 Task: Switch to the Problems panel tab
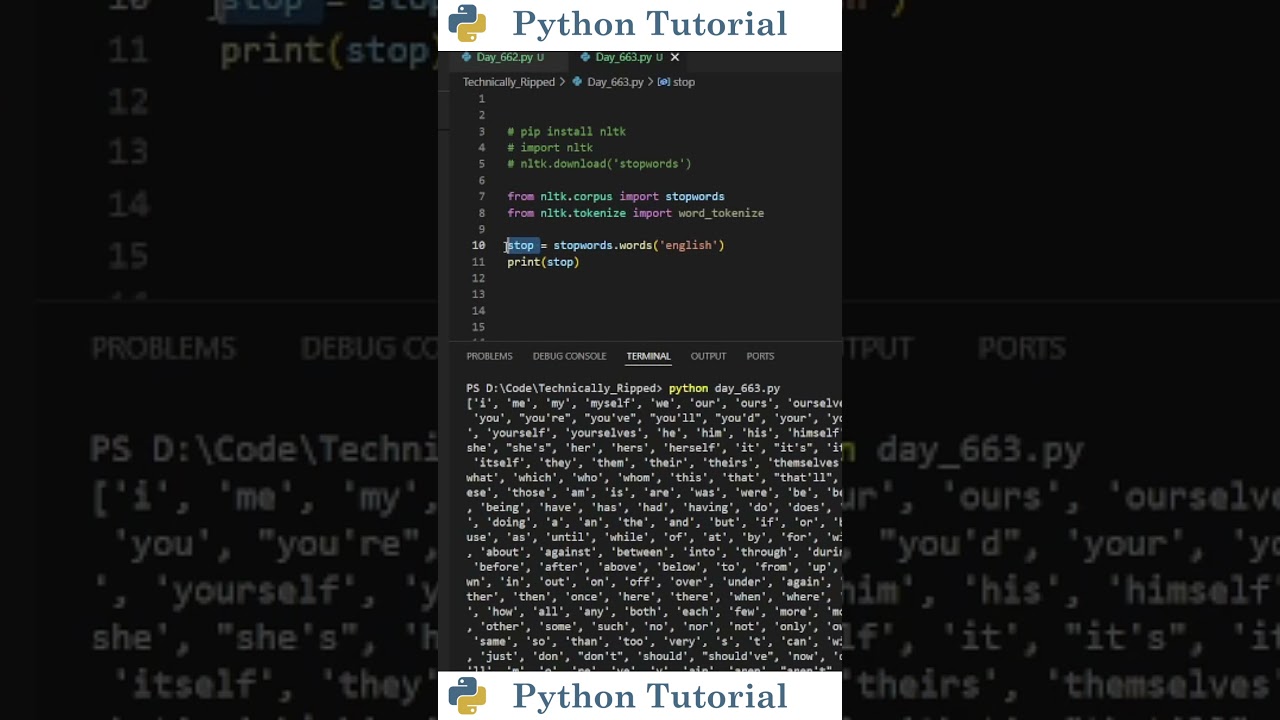489,356
